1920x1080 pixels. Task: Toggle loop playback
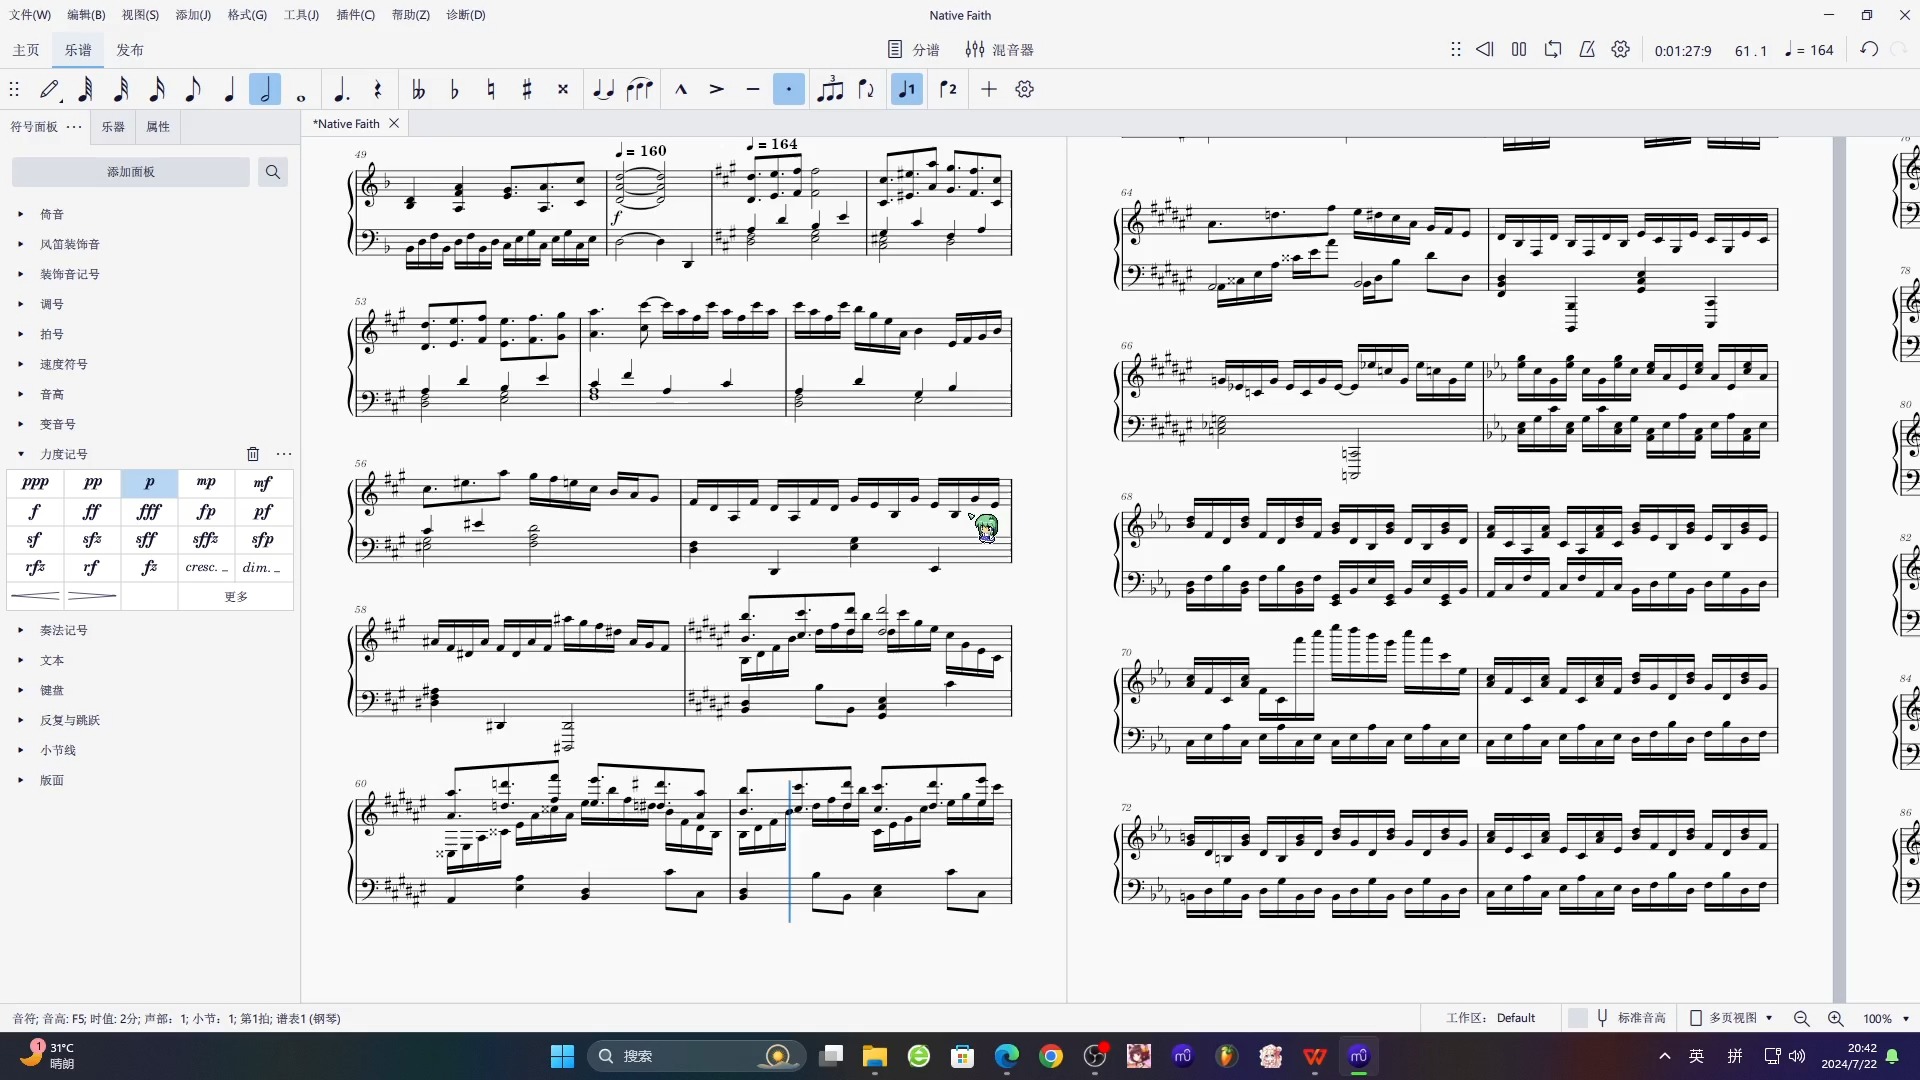click(1553, 50)
